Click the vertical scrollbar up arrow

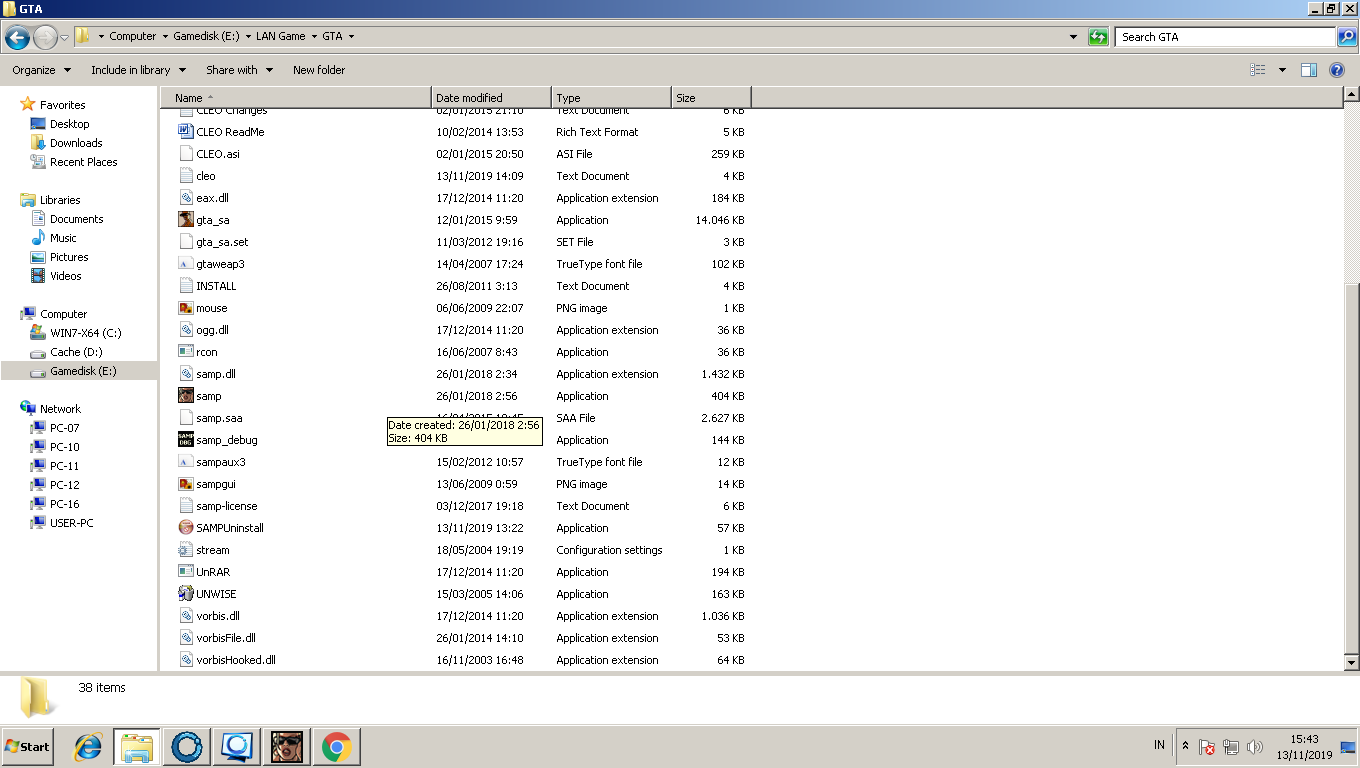click(x=1351, y=95)
